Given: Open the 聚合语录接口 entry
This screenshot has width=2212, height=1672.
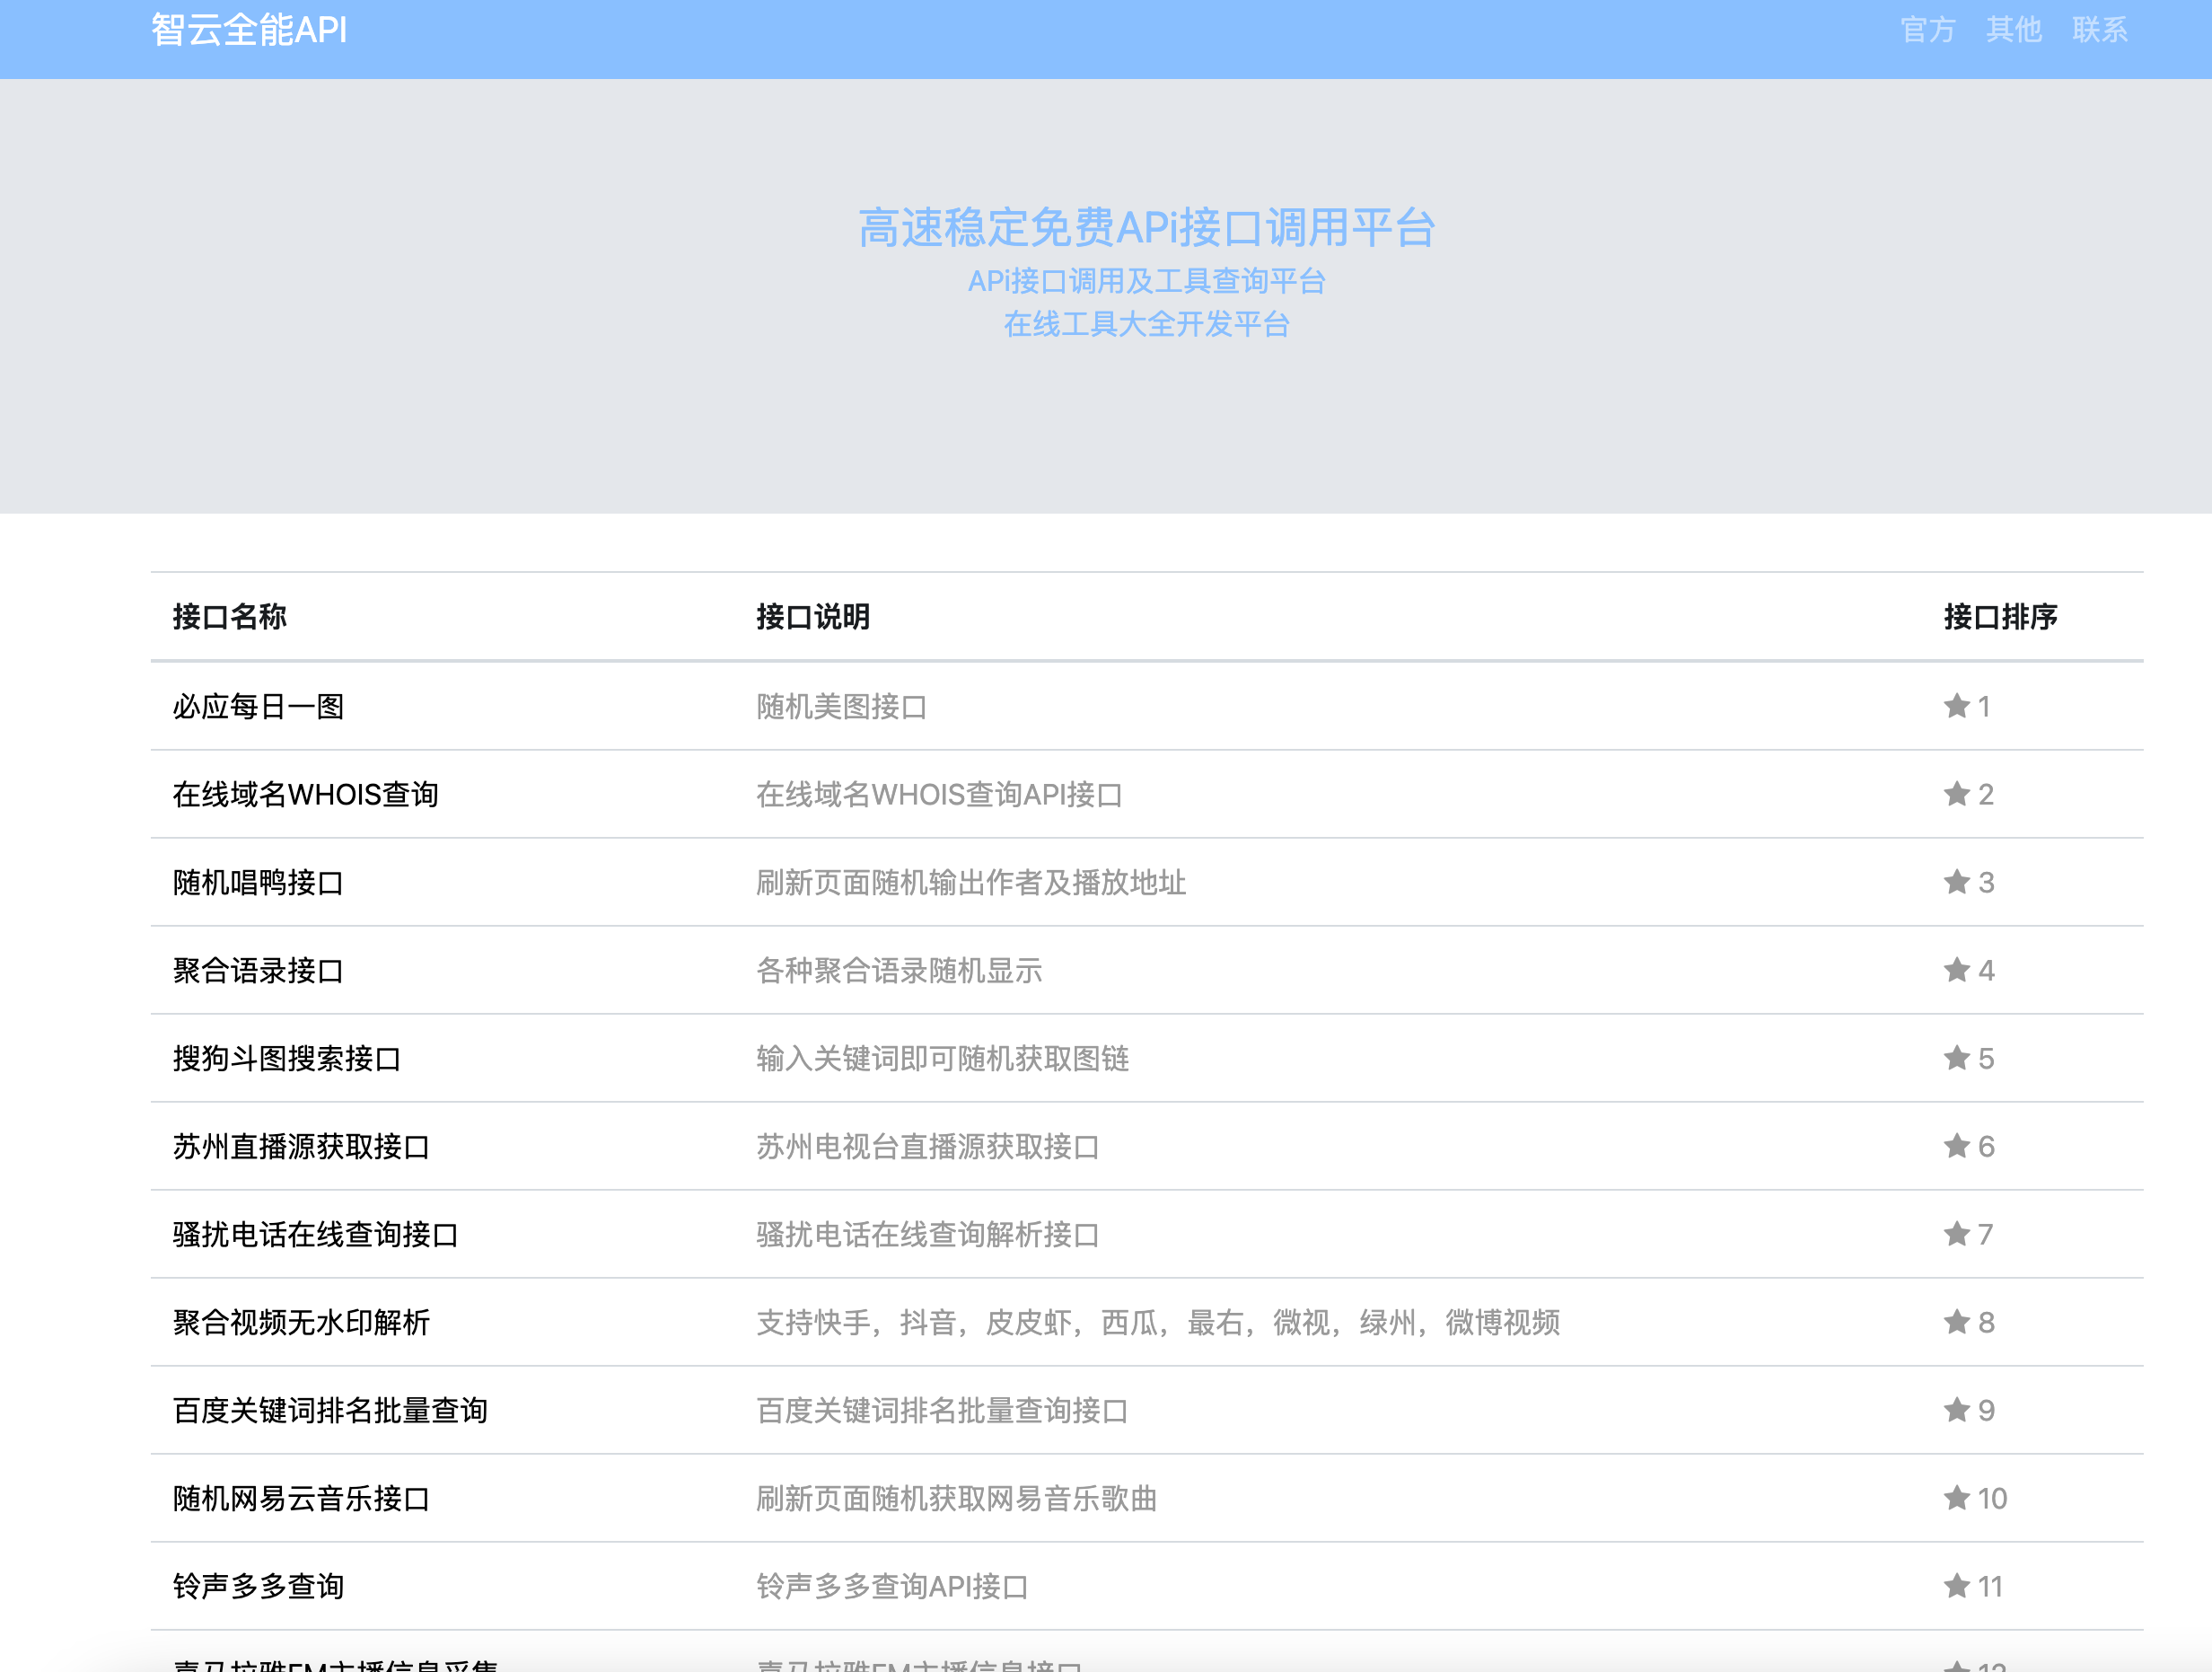Looking at the screenshot, I should point(258,971).
